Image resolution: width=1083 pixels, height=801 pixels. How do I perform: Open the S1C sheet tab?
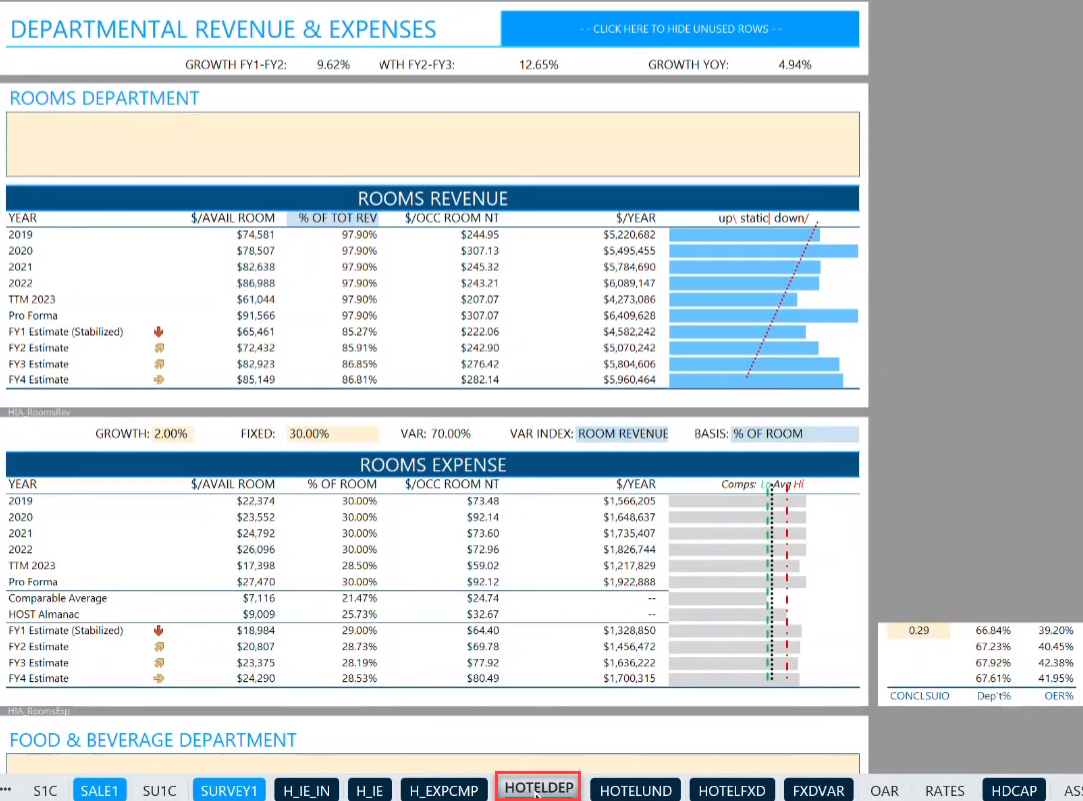(x=46, y=791)
